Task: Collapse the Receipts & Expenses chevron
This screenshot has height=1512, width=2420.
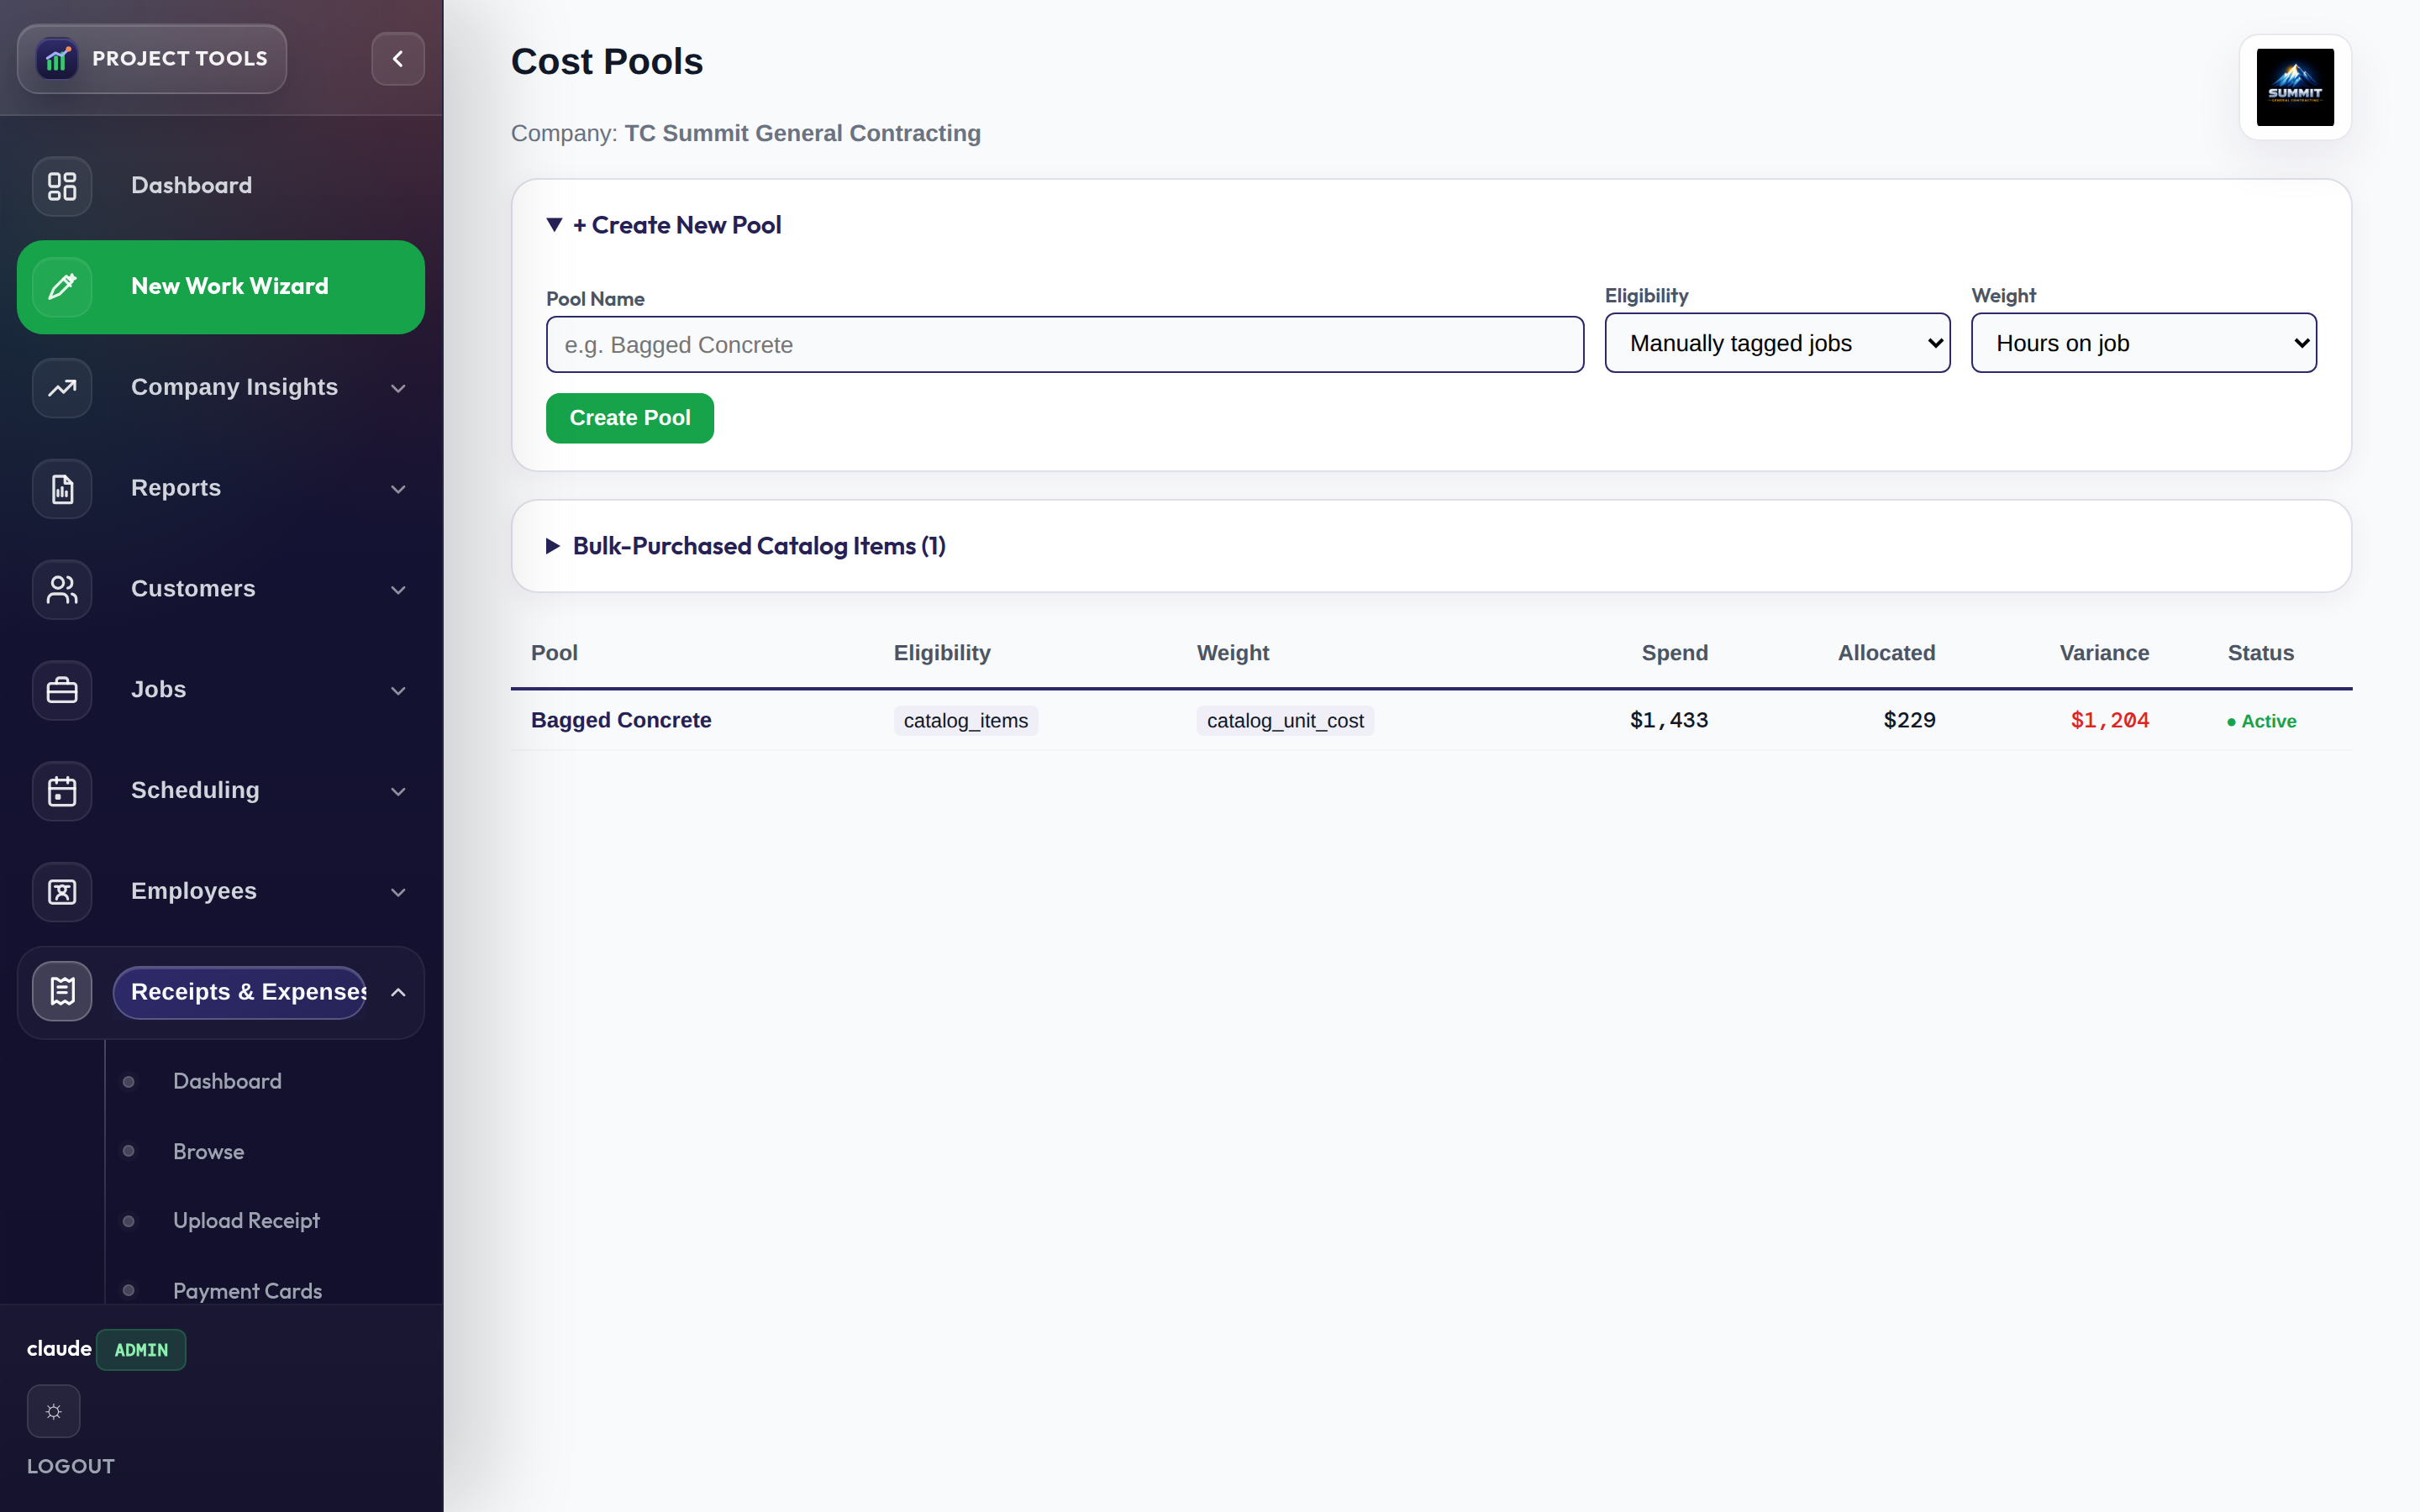Action: tap(398, 993)
